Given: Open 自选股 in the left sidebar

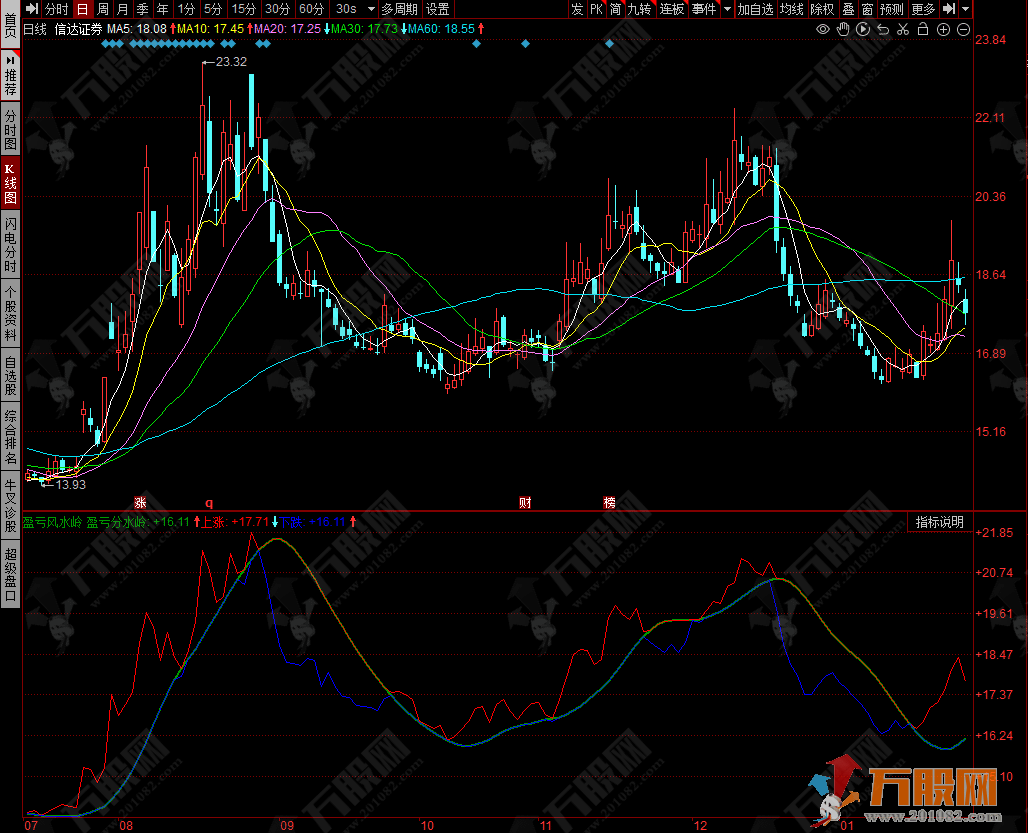Looking at the screenshot, I should (10, 375).
